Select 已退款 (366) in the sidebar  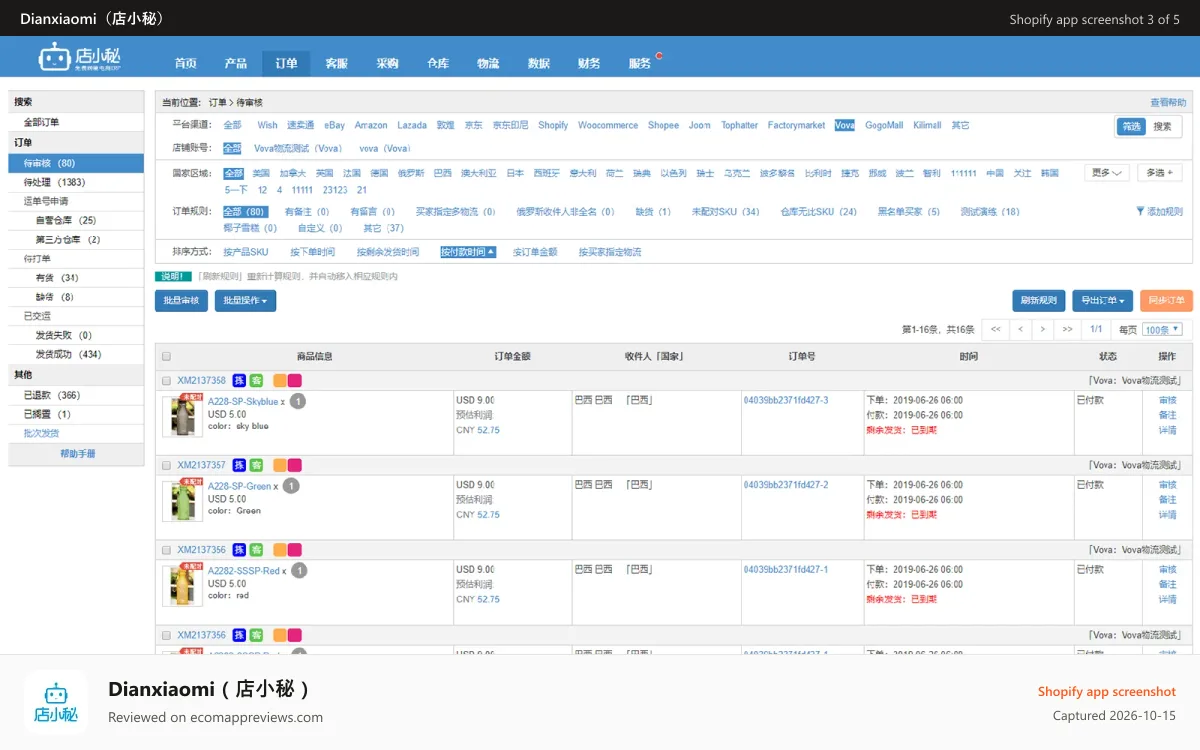76,395
